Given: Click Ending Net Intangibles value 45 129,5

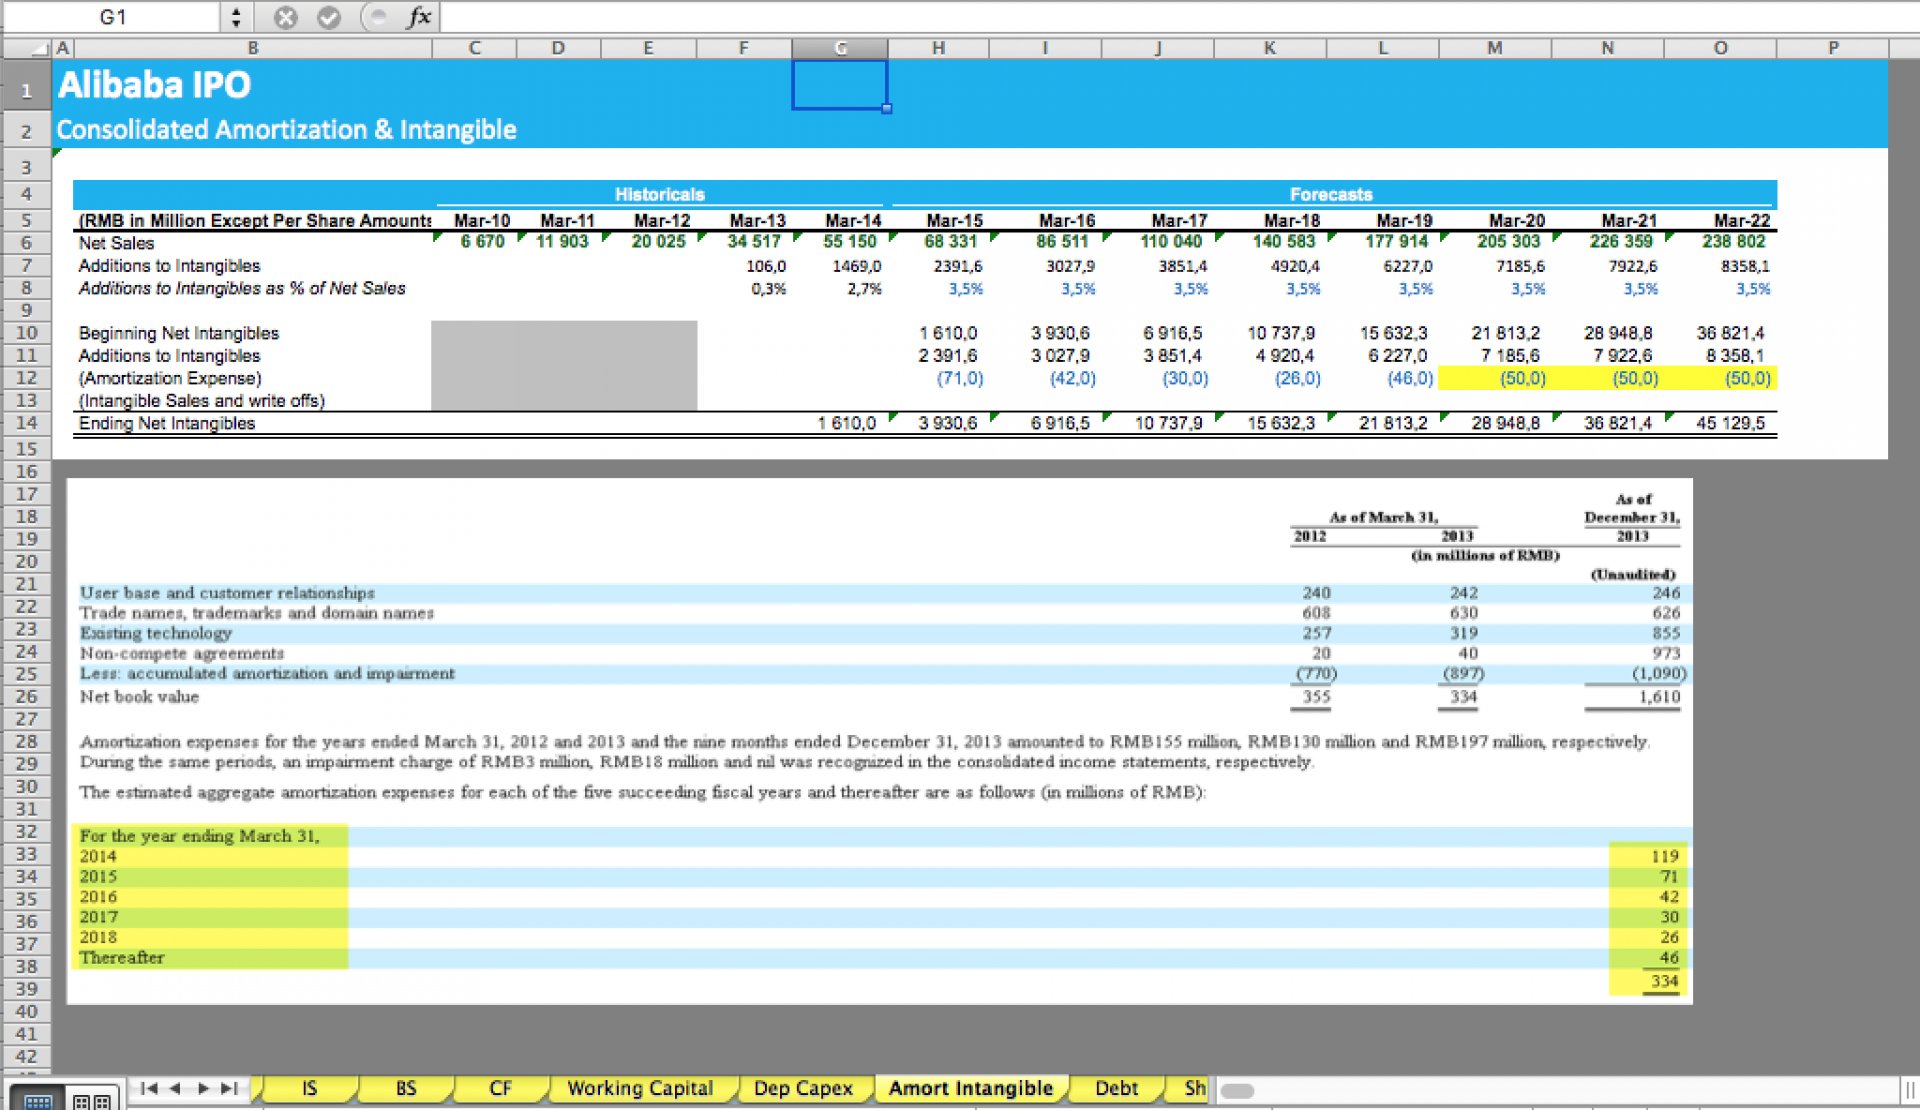Looking at the screenshot, I should 1731,423.
